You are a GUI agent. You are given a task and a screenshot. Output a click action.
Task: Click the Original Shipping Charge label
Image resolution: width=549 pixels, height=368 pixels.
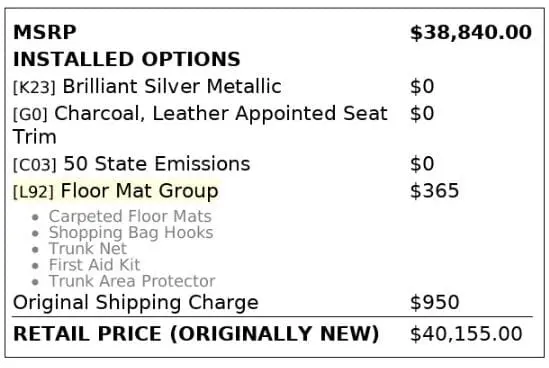(x=136, y=303)
